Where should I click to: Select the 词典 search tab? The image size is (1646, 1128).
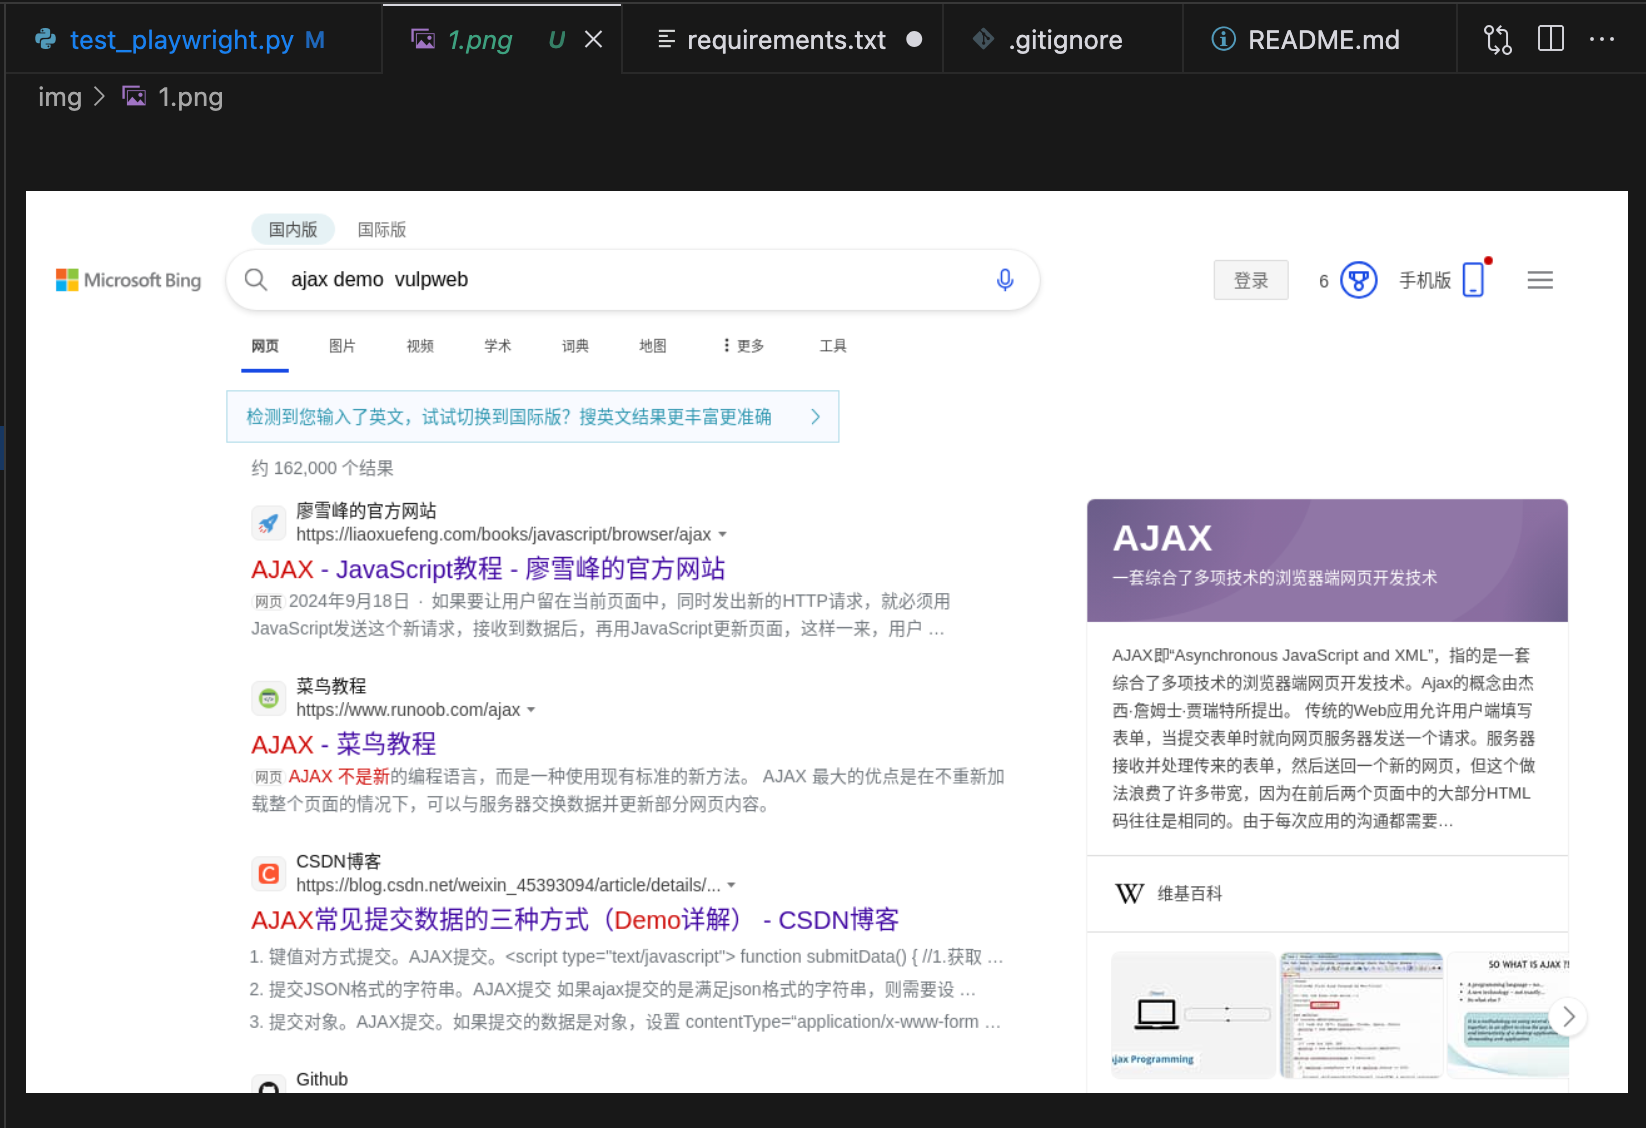[x=575, y=346]
